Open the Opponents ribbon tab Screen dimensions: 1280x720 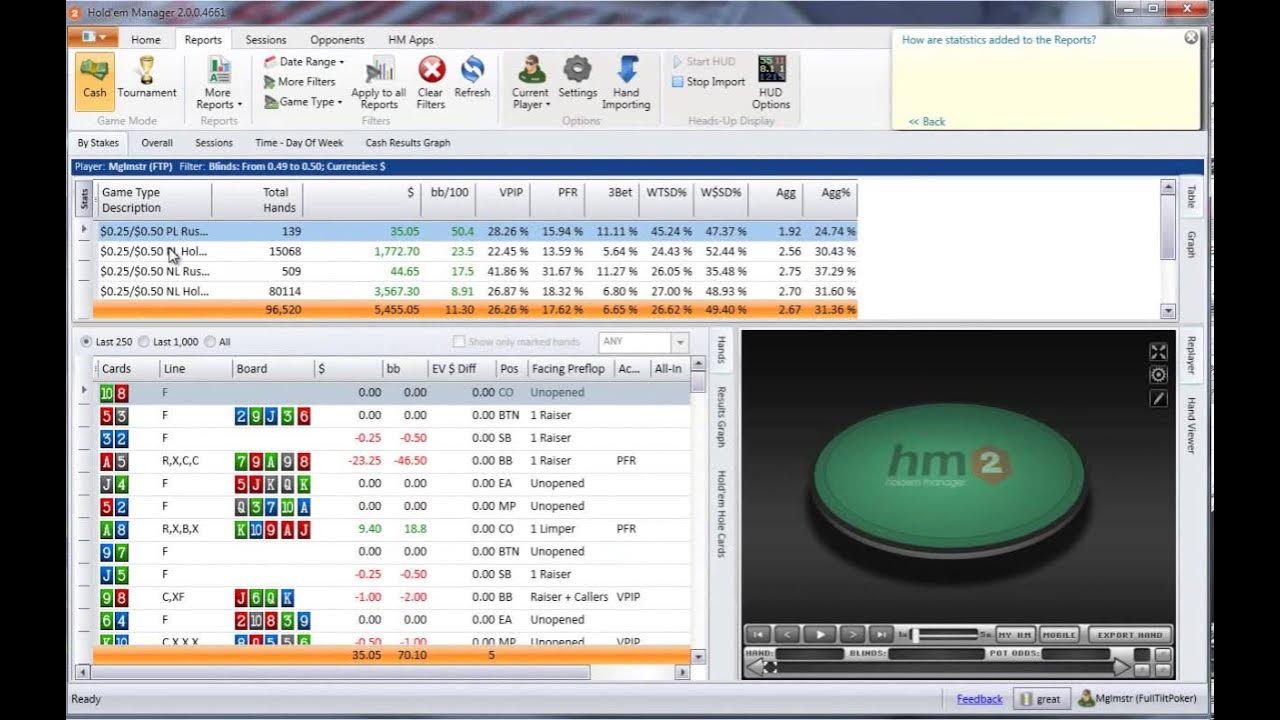tap(337, 40)
